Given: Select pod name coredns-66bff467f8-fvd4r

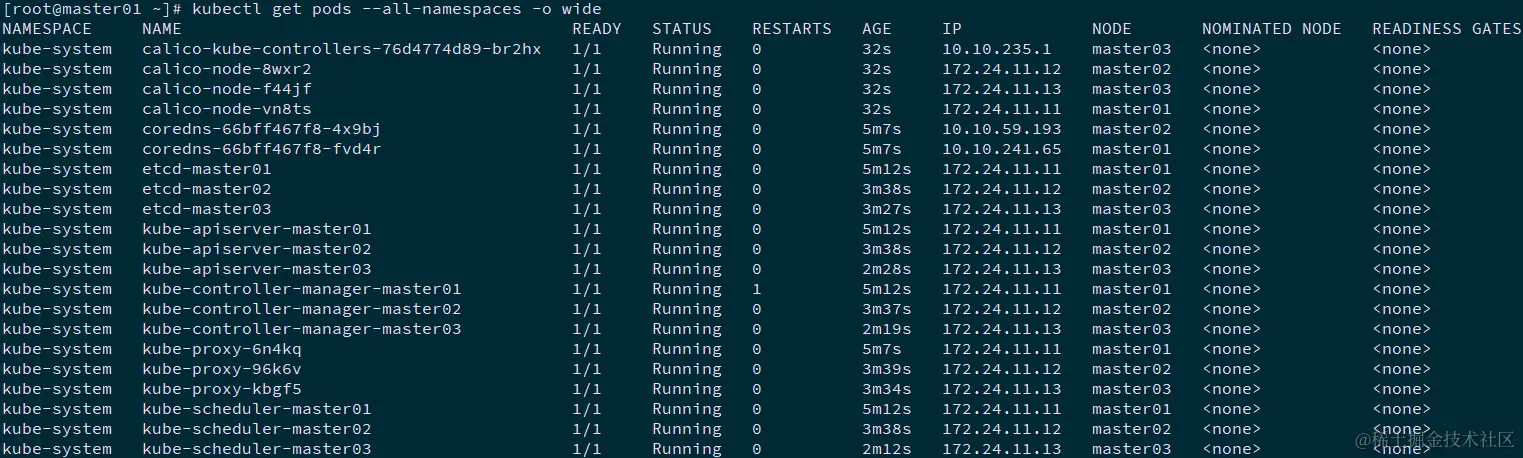Looking at the screenshot, I should [262, 149].
